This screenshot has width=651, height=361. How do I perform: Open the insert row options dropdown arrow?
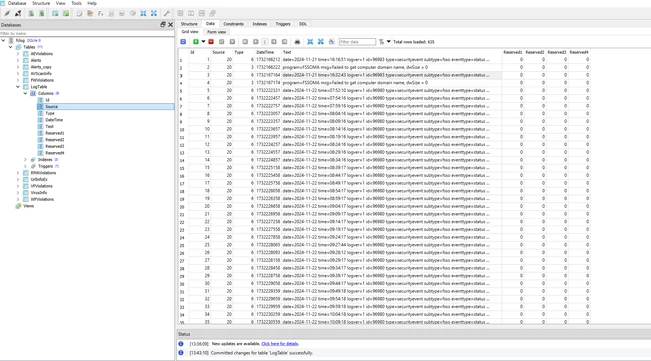203,41
